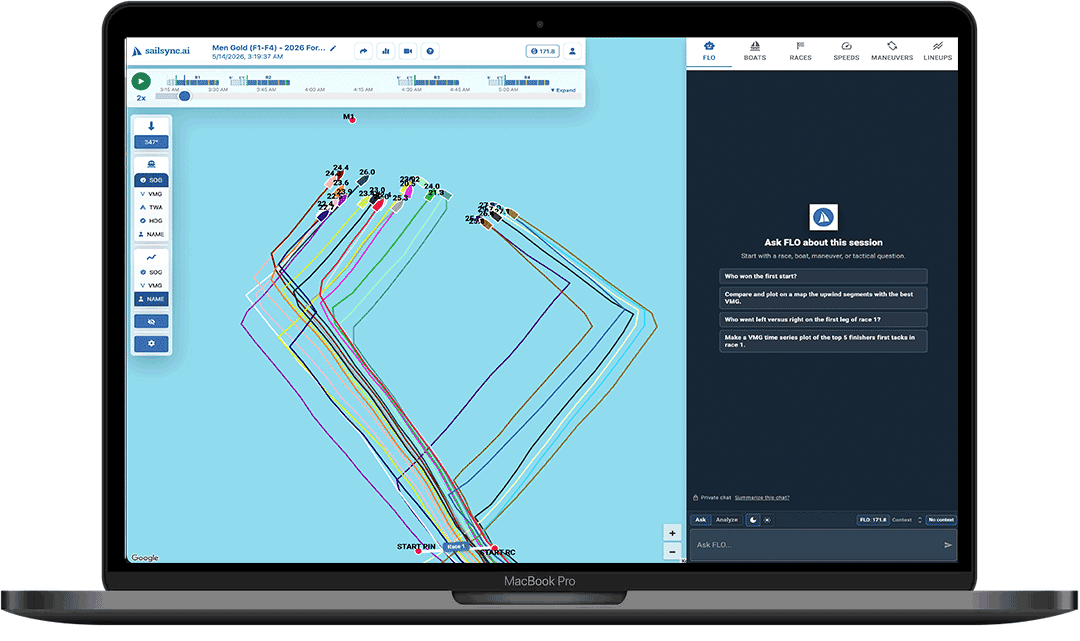Viewport: 1080px width, 641px height.
Task: Choose 'Who went left versus right' suggestion
Action: click(x=823, y=319)
